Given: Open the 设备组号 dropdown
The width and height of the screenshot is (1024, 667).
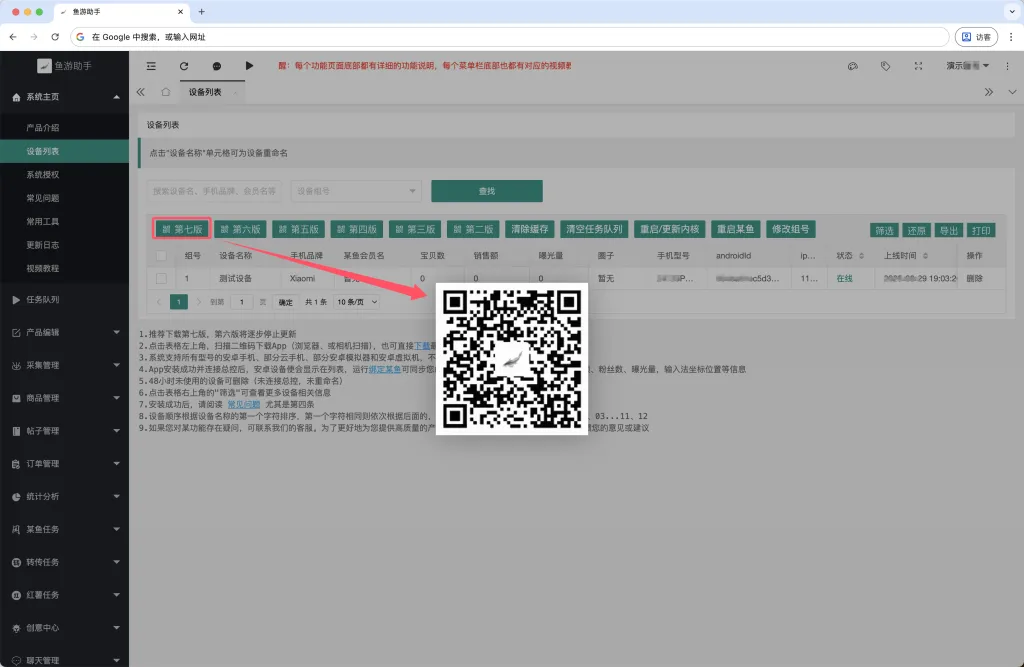Looking at the screenshot, I should pos(356,191).
